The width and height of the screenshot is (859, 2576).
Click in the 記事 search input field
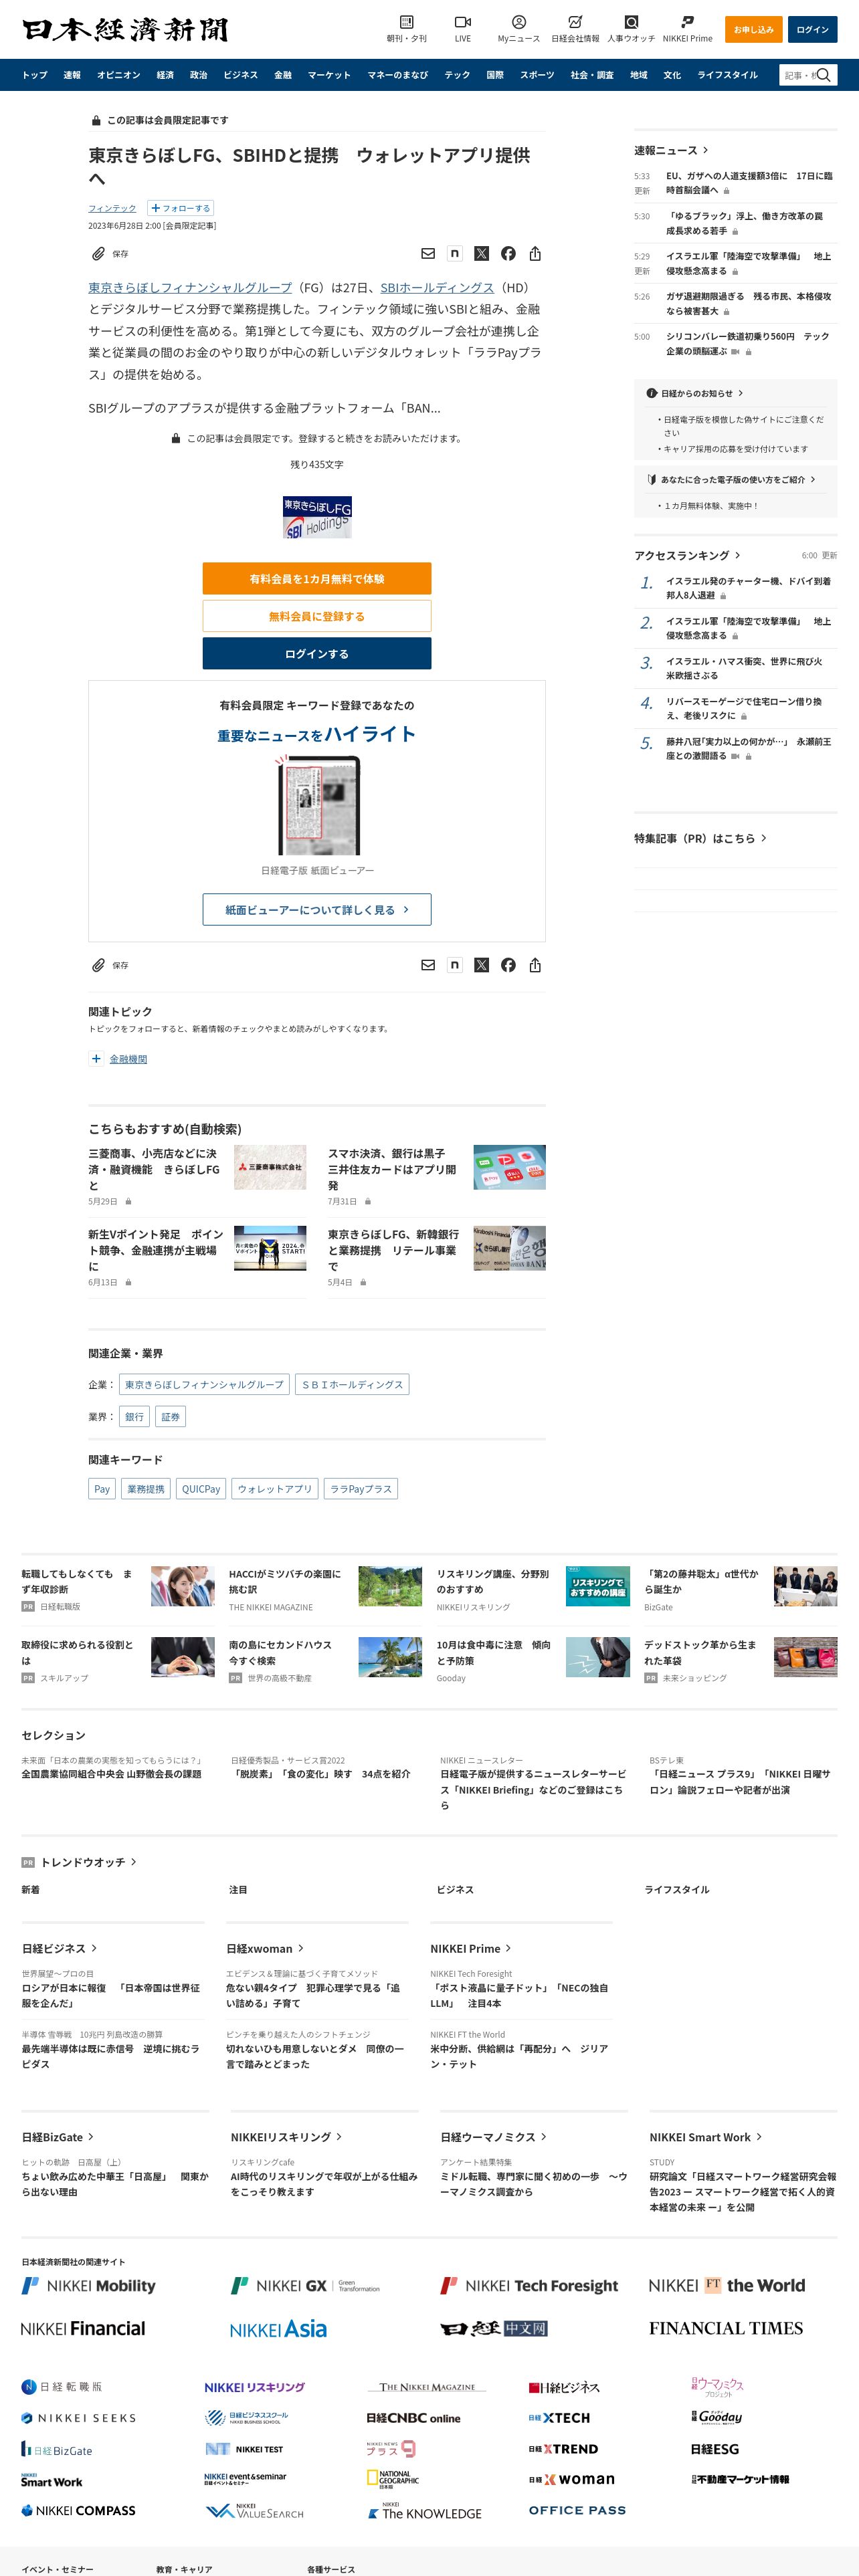point(798,75)
